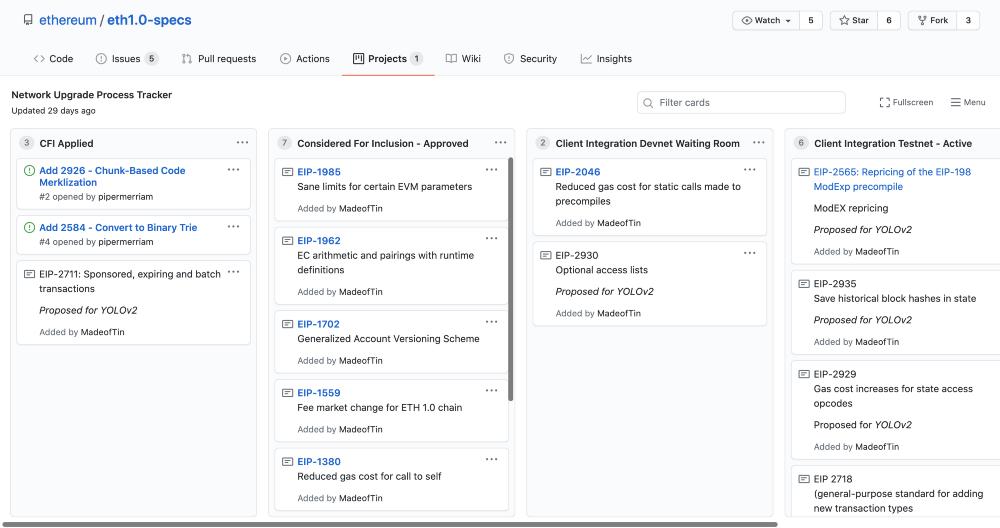Open Add 2584 Convert to Binary Trie issue
The width and height of the screenshot is (1000, 528).
(x=118, y=228)
